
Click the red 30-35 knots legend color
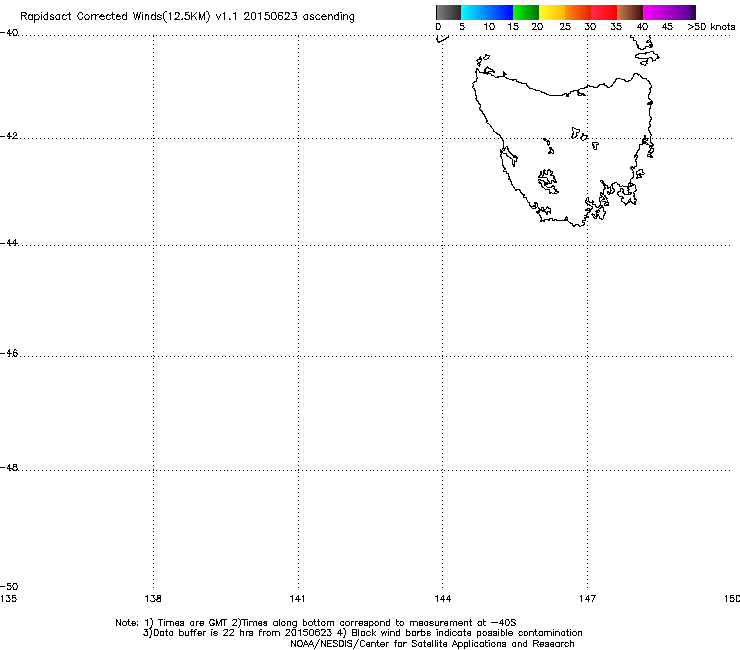point(604,12)
